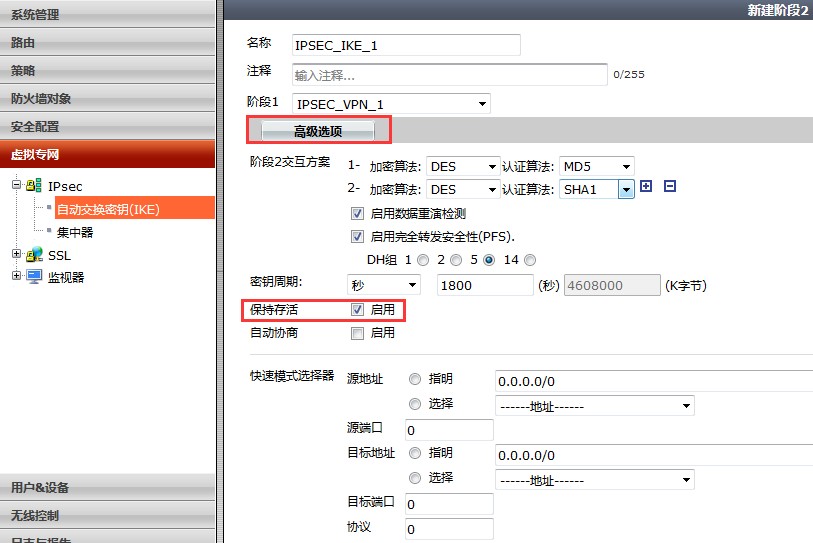Screen dimensions: 813x543
Task: Expand the 监视器 tree node
Action: (x=16, y=277)
